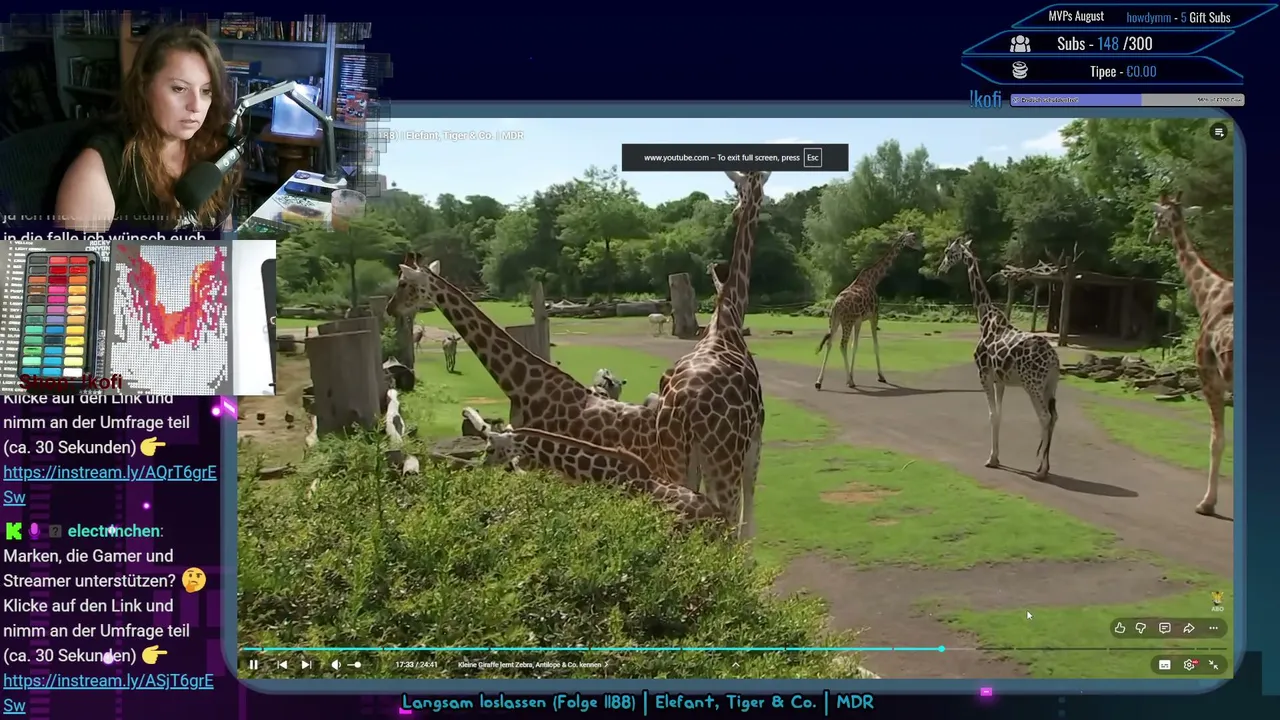Click the 'To exit full screen, press Esc' notice

pyautogui.click(x=735, y=157)
